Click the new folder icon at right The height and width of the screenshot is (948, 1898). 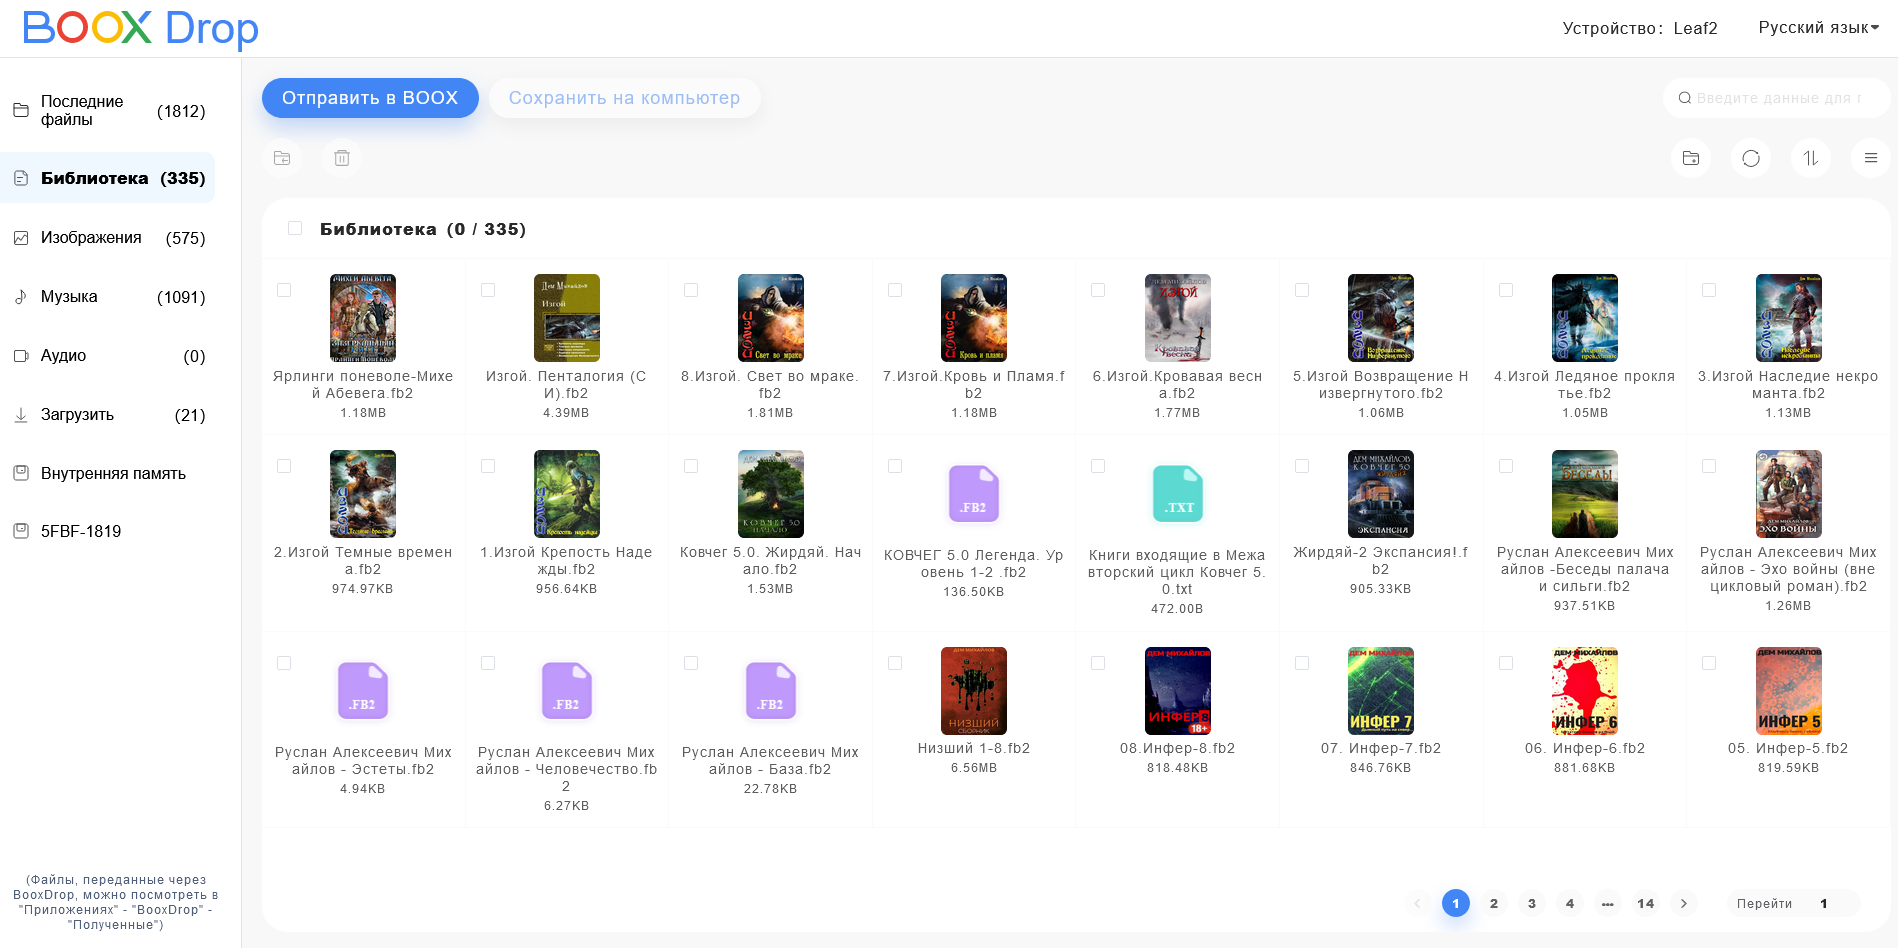tap(1691, 158)
